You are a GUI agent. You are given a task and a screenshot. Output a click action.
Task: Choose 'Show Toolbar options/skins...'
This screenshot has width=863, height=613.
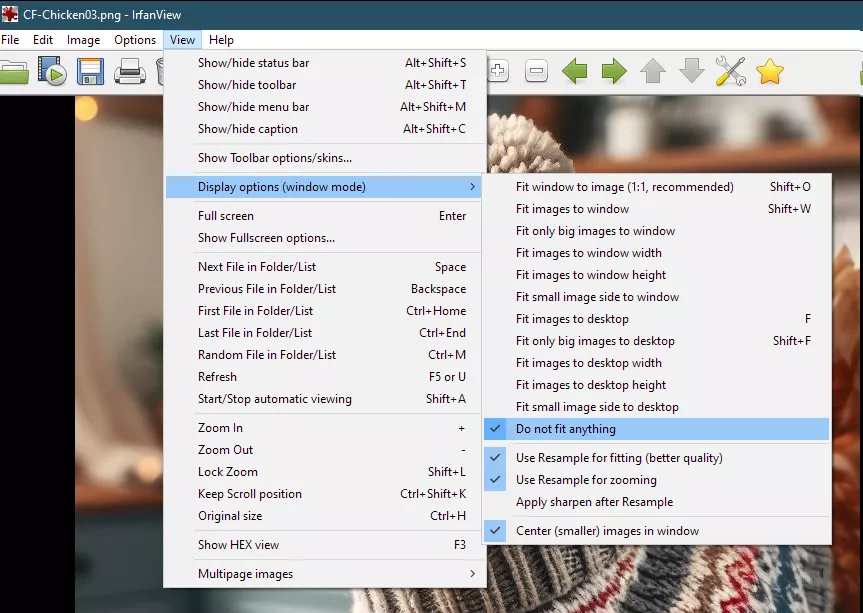(x=274, y=158)
